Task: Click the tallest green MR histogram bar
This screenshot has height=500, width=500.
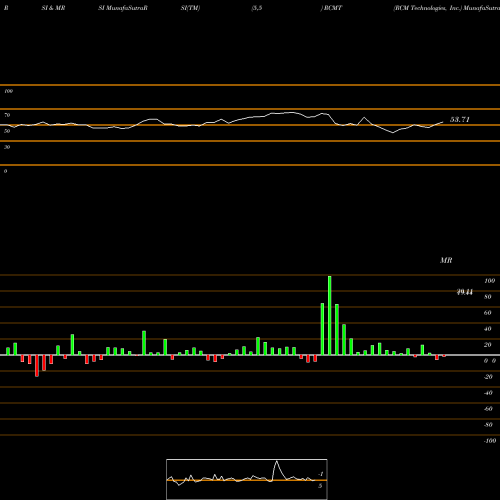Action: click(x=330, y=315)
